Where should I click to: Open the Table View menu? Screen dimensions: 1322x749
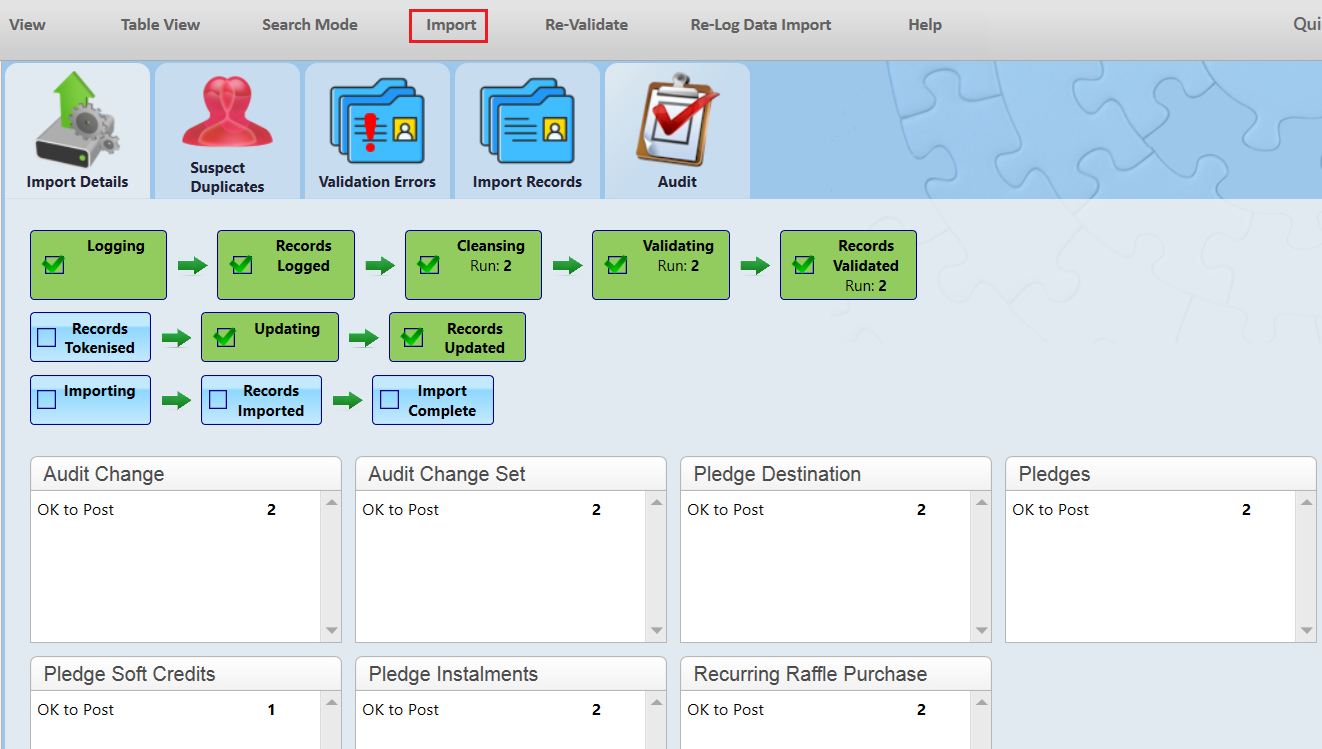pyautogui.click(x=160, y=25)
